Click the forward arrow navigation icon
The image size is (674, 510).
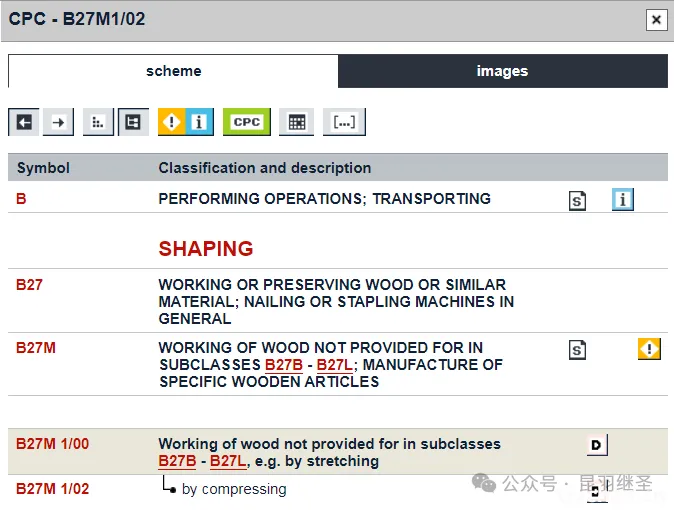pyautogui.click(x=58, y=122)
